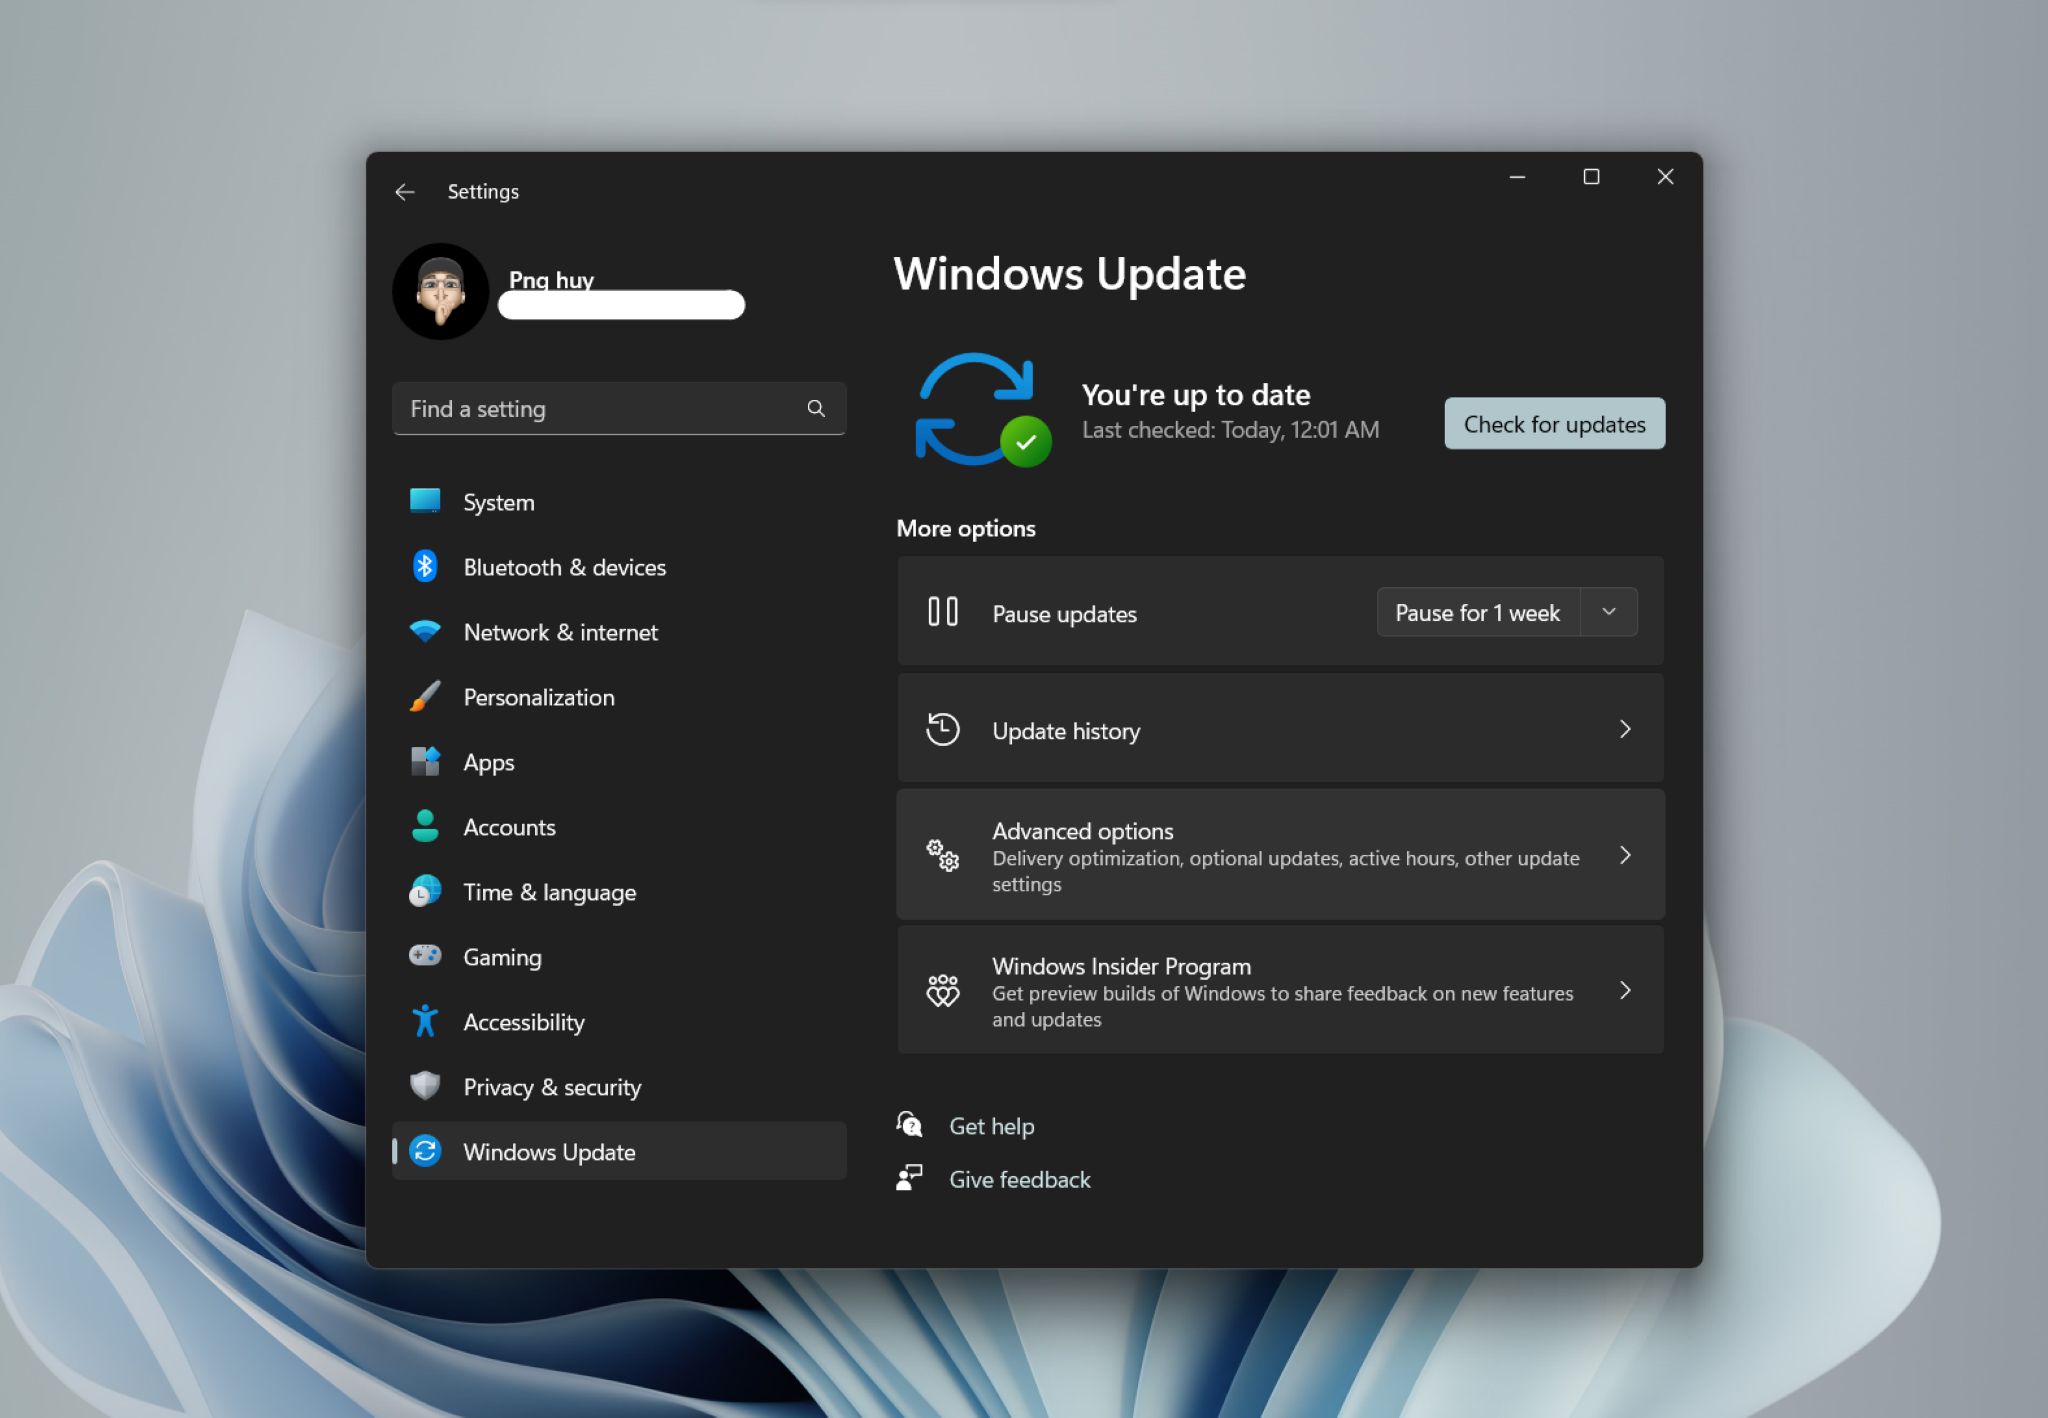Select Personalization in sidebar
The width and height of the screenshot is (2048, 1418).
[x=619, y=697]
